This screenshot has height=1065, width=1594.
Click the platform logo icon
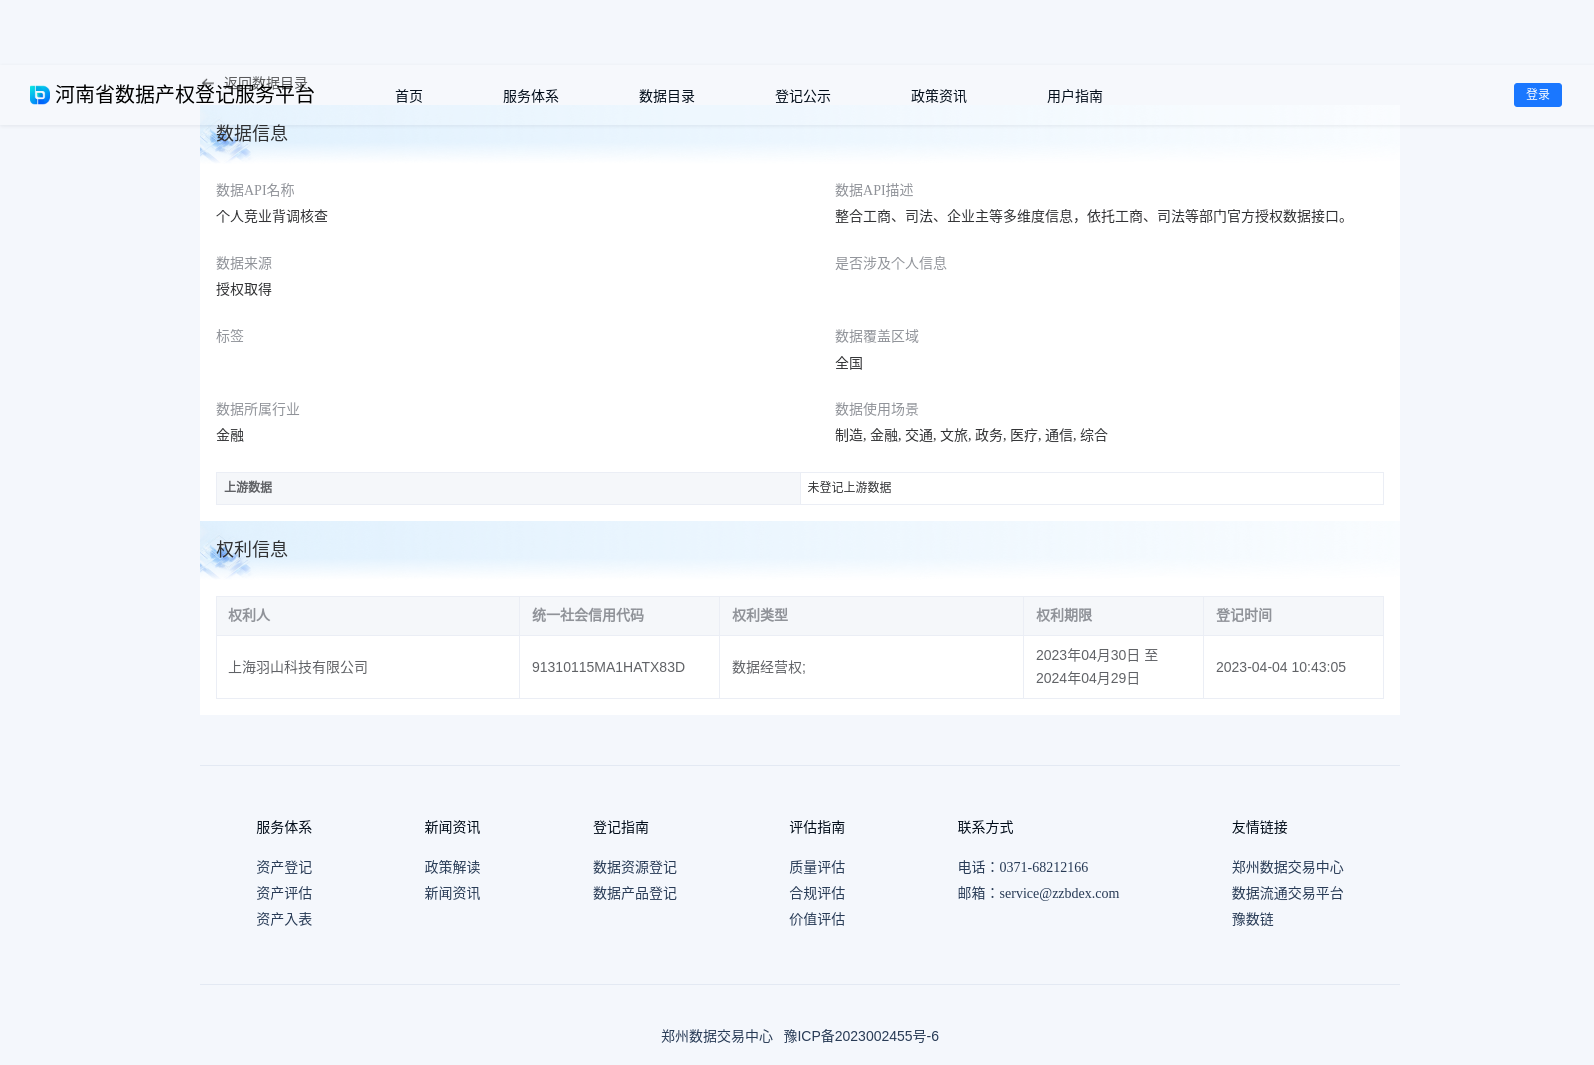pyautogui.click(x=40, y=95)
